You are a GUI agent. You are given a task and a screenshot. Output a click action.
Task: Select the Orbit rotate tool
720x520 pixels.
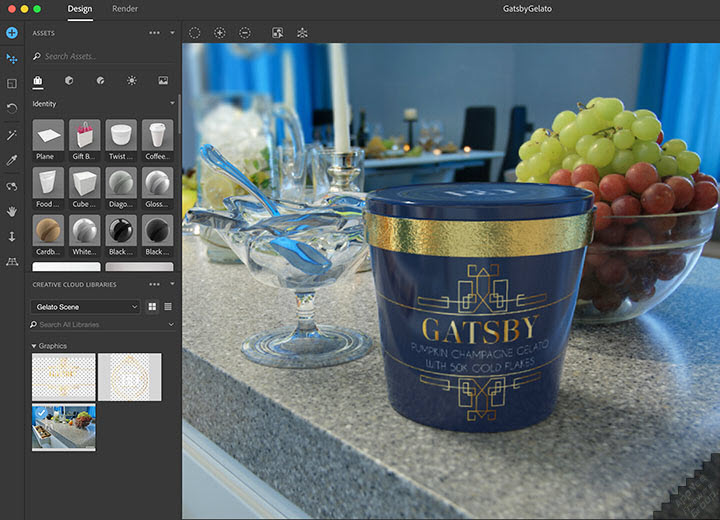click(x=12, y=108)
